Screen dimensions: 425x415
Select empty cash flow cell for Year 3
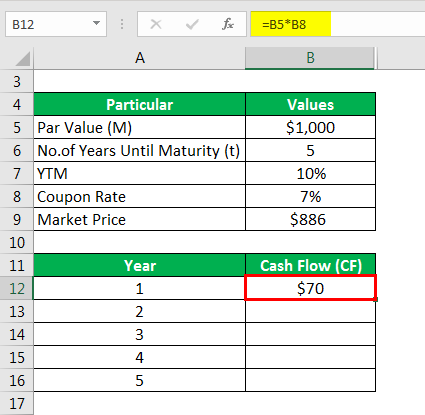(x=310, y=334)
